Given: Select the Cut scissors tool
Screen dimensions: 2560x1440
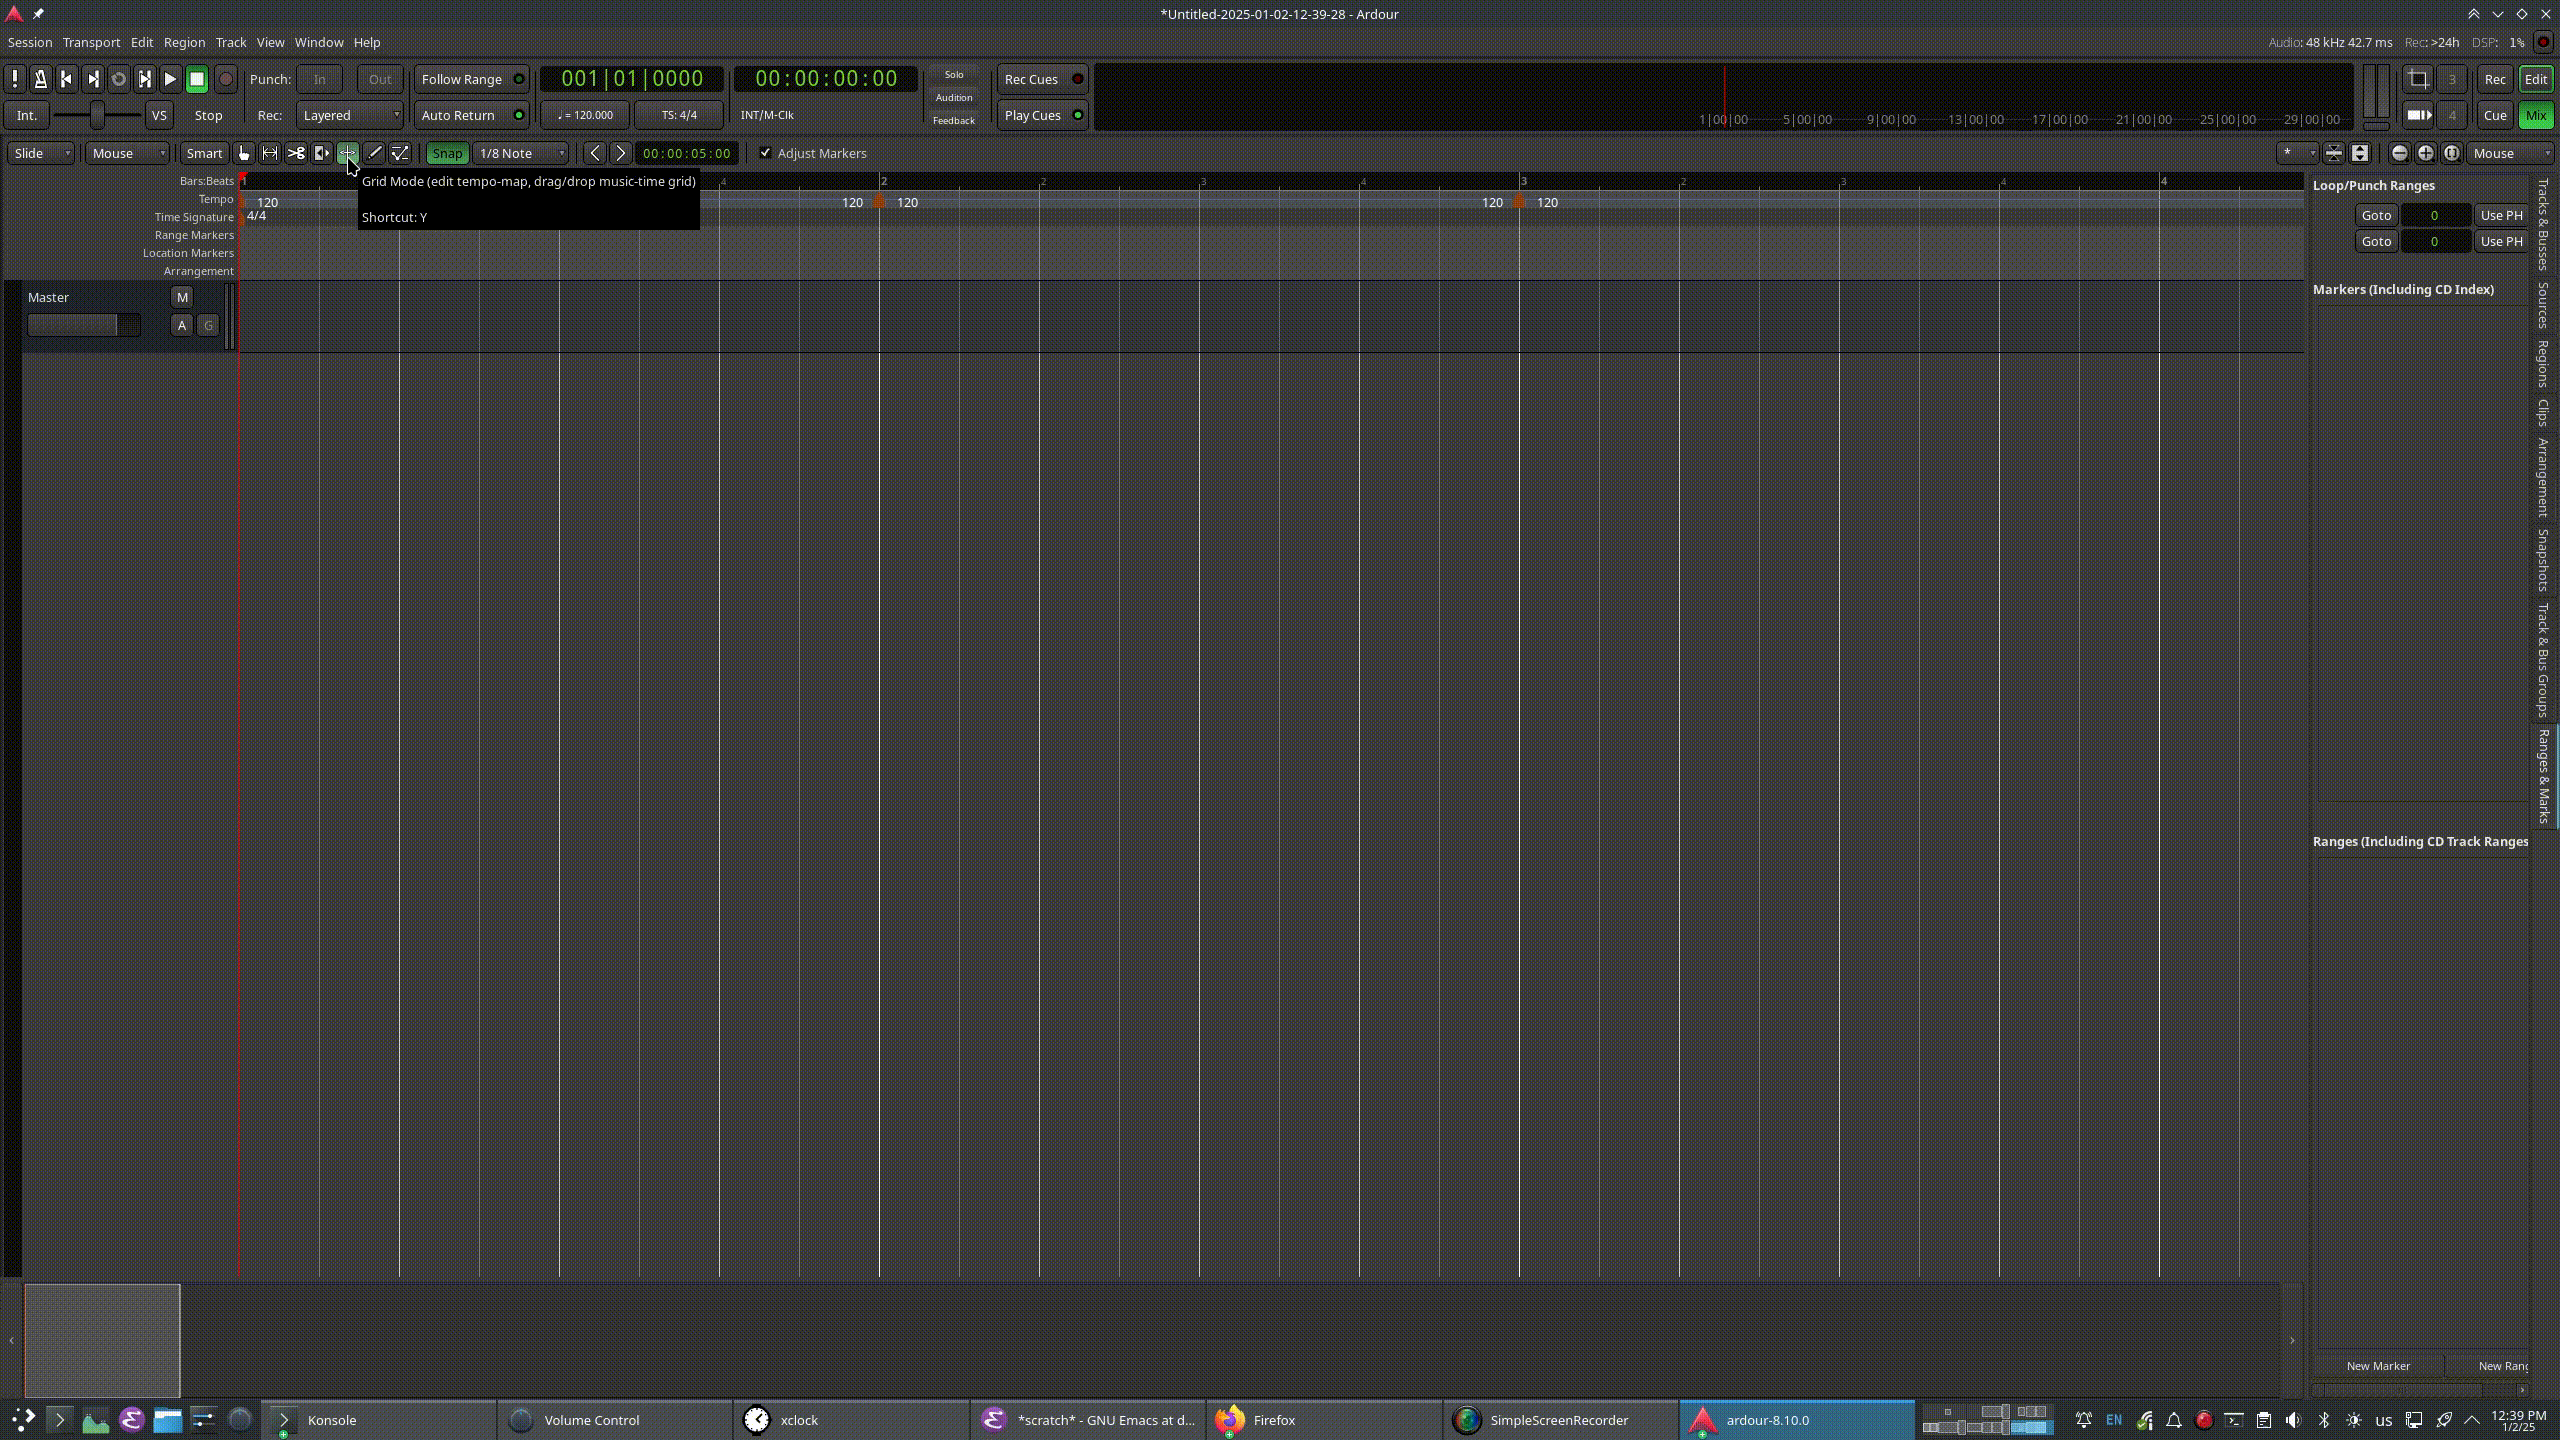Looking at the screenshot, I should (296, 153).
